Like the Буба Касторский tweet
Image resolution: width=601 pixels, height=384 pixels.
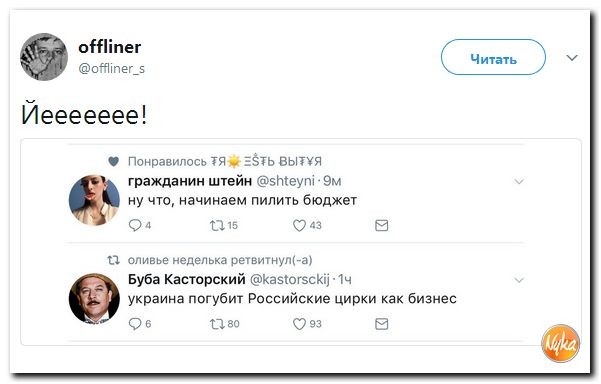pos(299,324)
